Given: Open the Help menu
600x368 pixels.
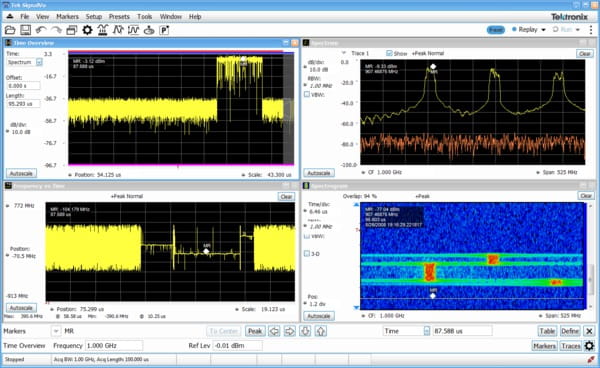Looking at the screenshot, I should point(195,16).
